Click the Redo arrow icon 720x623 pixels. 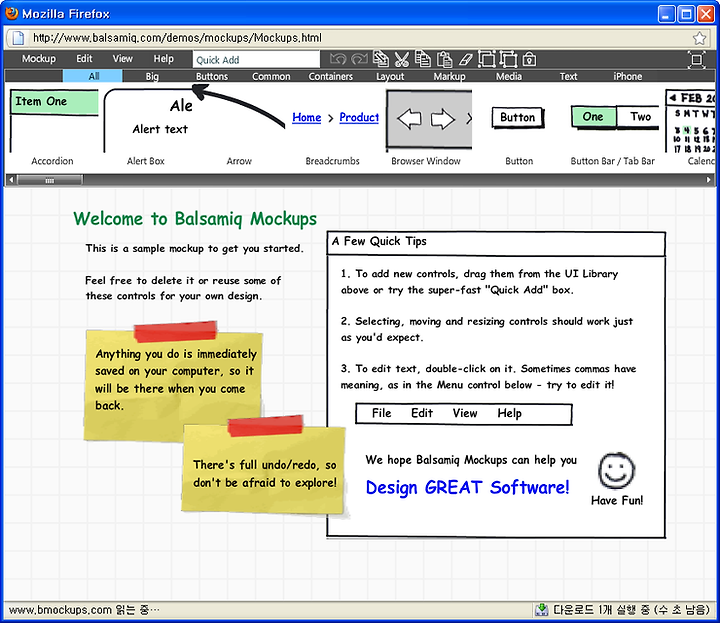point(360,59)
